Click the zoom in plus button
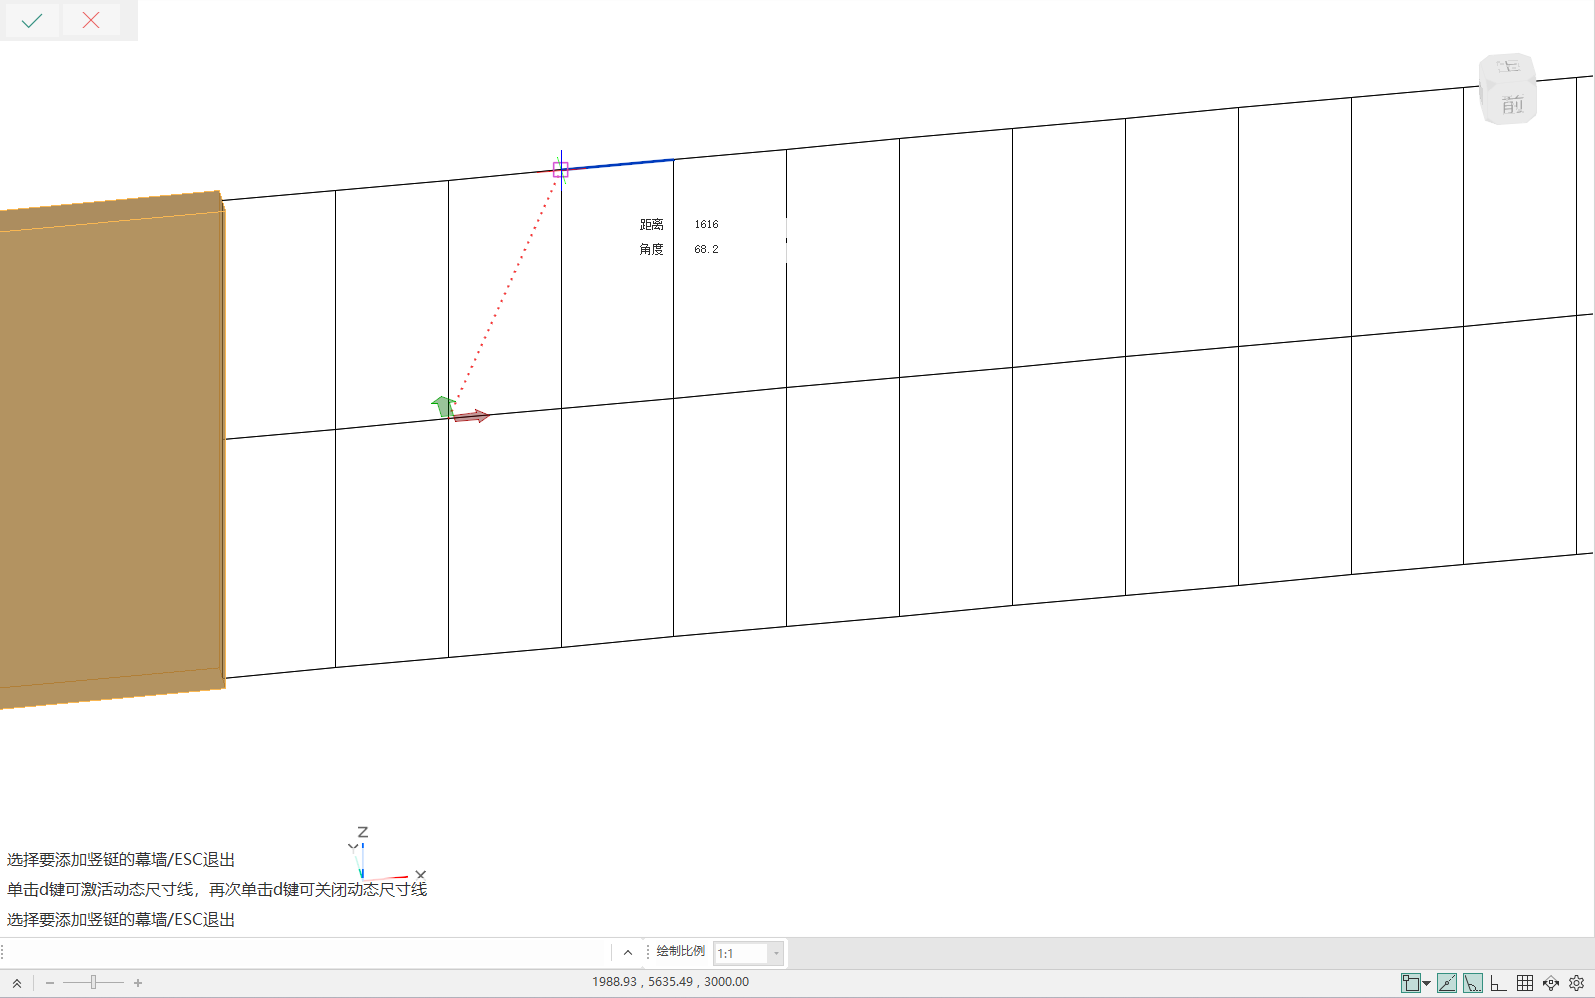This screenshot has height=998, width=1595. tap(138, 983)
